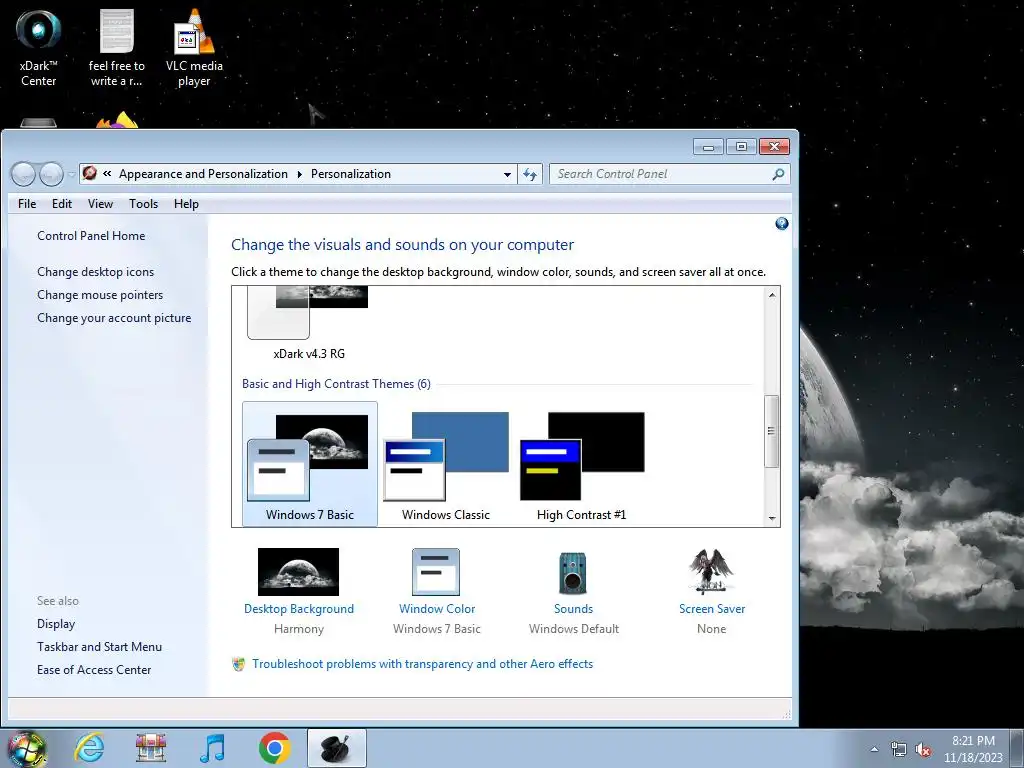Click the network tray icon

click(x=899, y=750)
